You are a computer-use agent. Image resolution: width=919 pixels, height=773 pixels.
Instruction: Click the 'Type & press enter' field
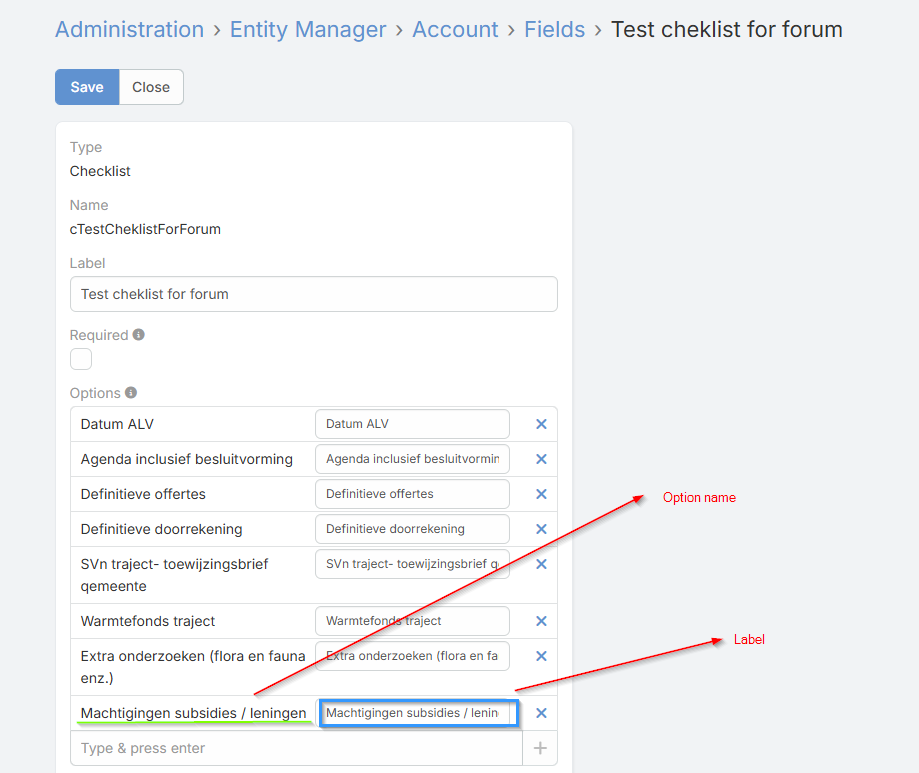296,748
